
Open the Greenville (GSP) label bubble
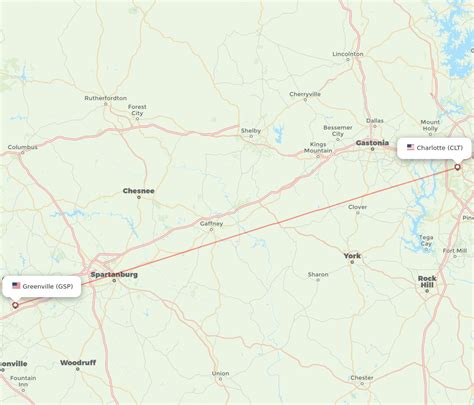[42, 286]
